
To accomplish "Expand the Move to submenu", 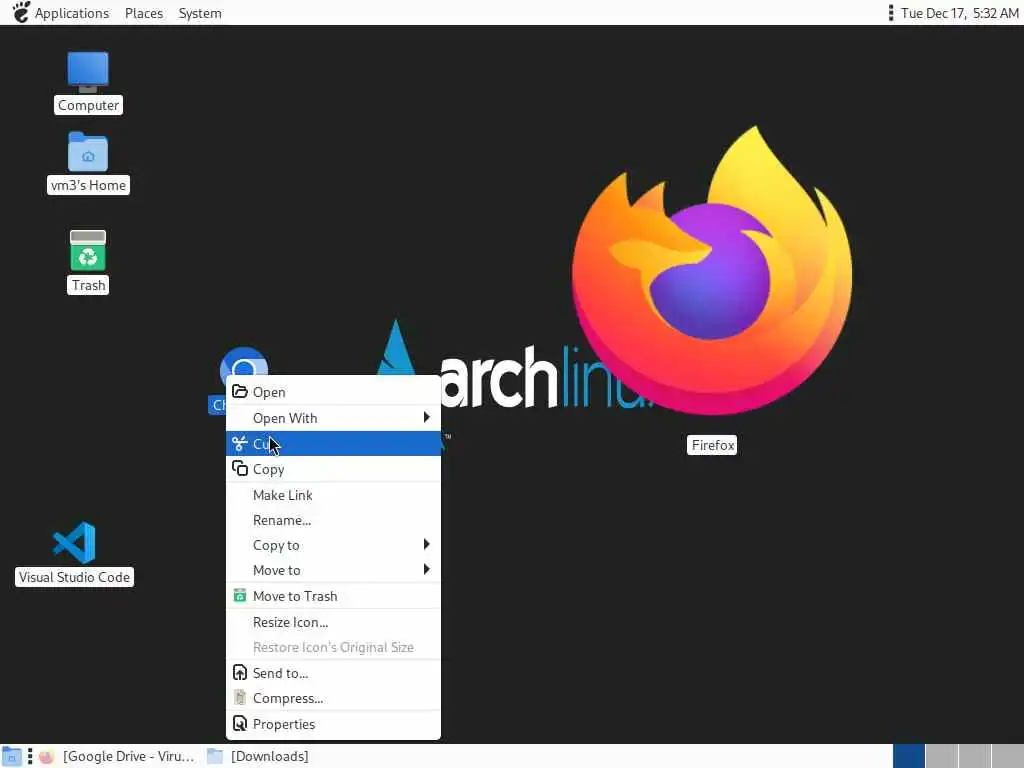I will click(333, 570).
